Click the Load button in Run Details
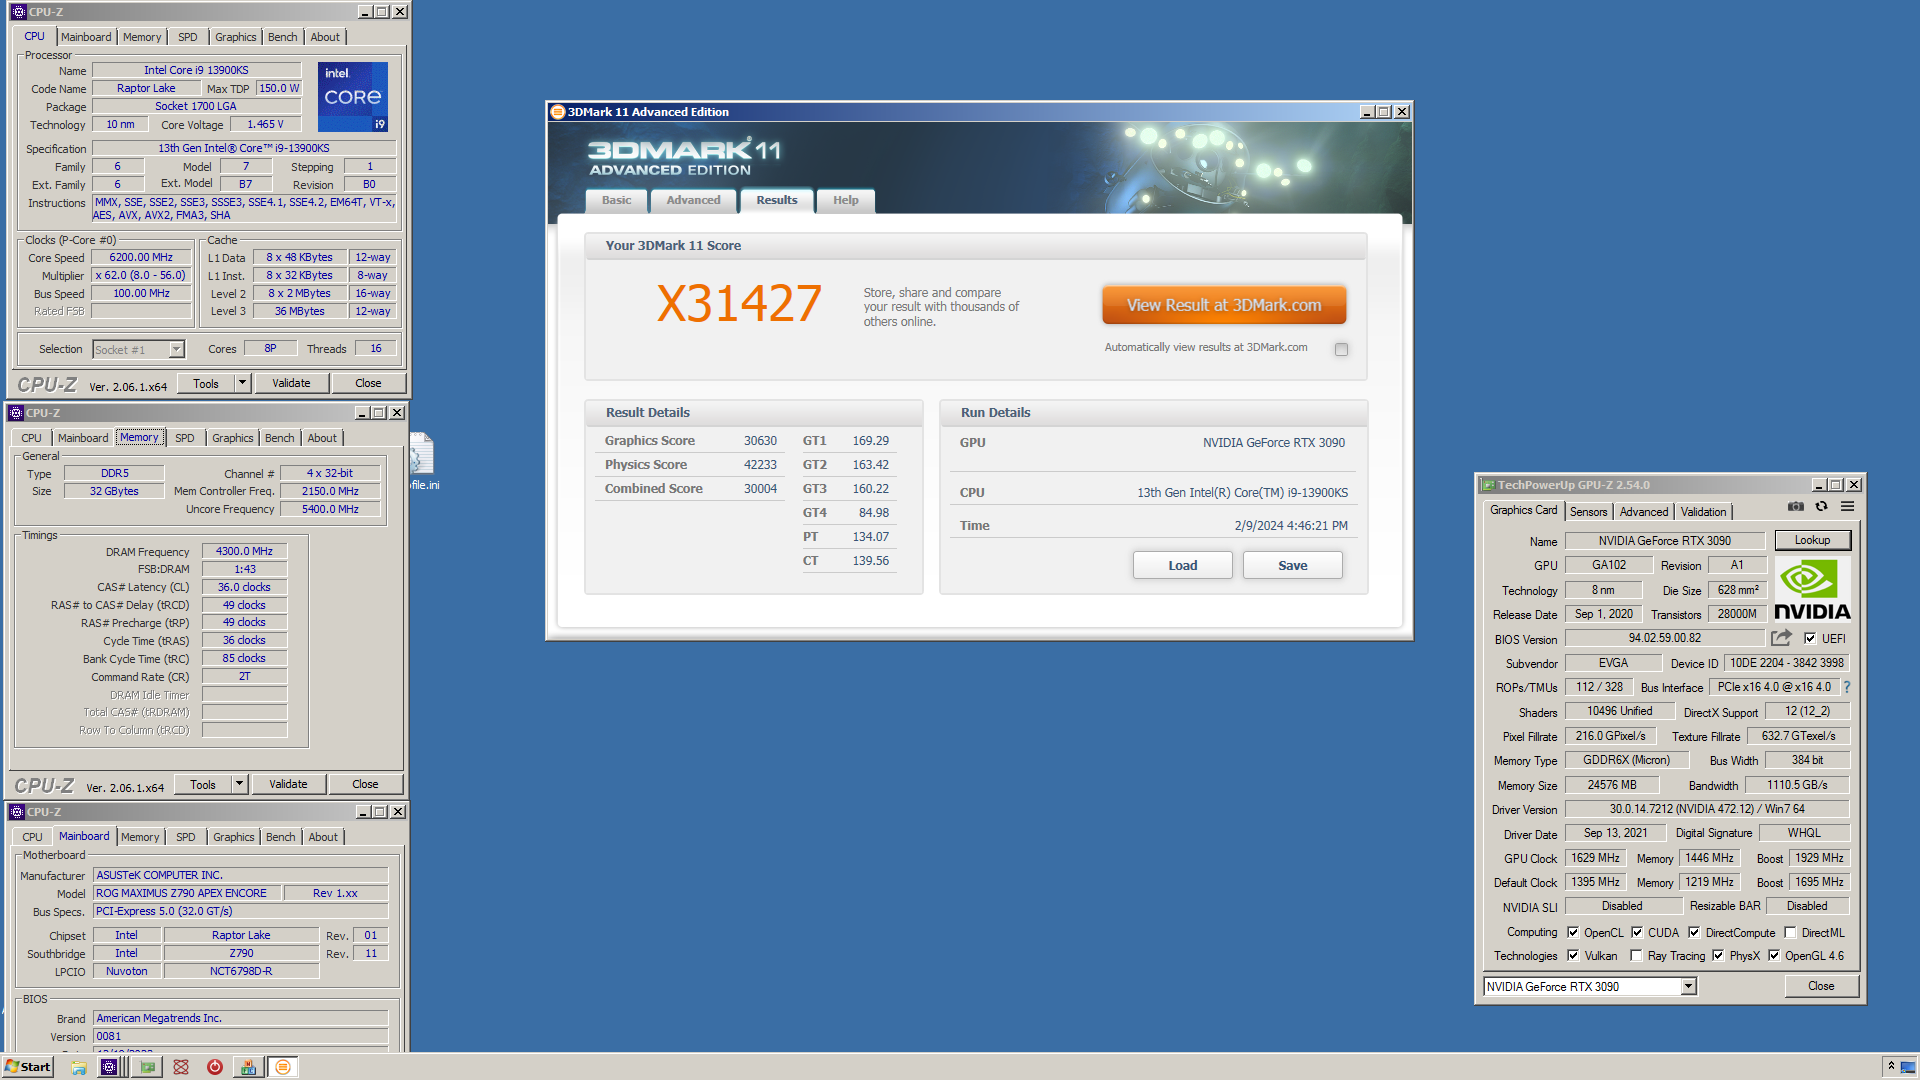 point(1182,565)
